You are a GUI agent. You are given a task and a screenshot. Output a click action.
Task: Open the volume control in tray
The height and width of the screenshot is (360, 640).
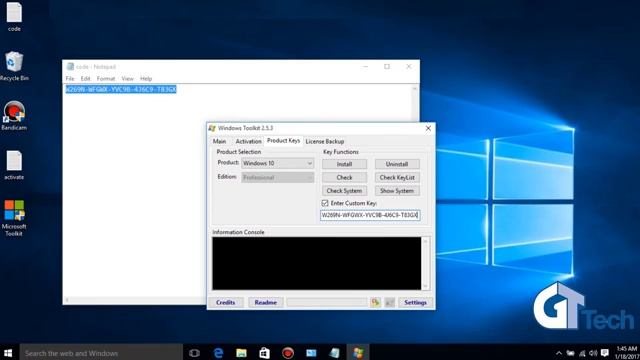593,353
